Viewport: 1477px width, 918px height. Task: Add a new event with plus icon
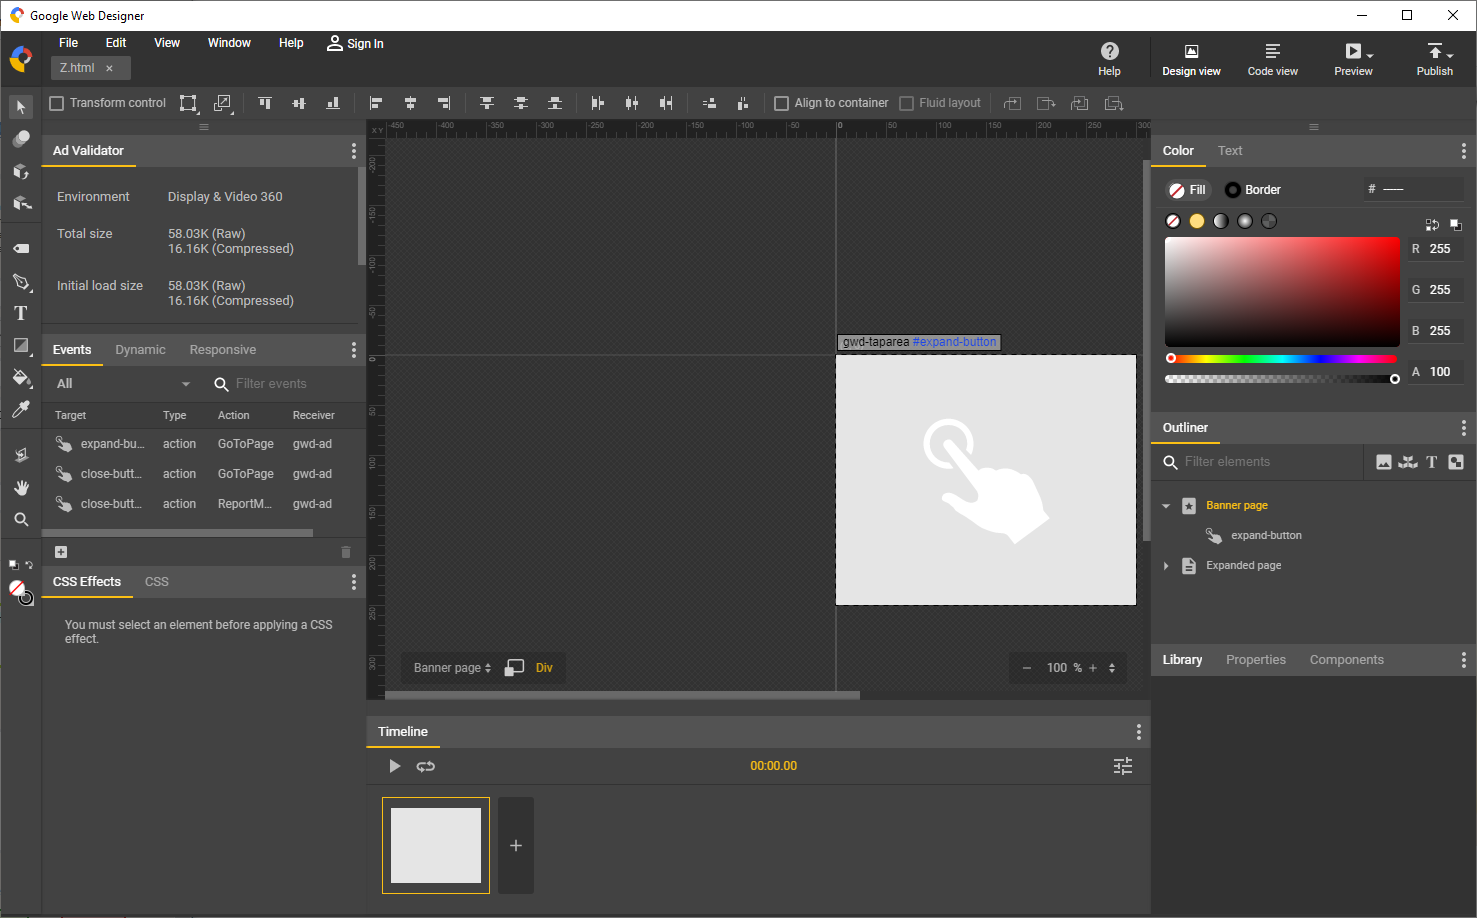[x=61, y=552]
